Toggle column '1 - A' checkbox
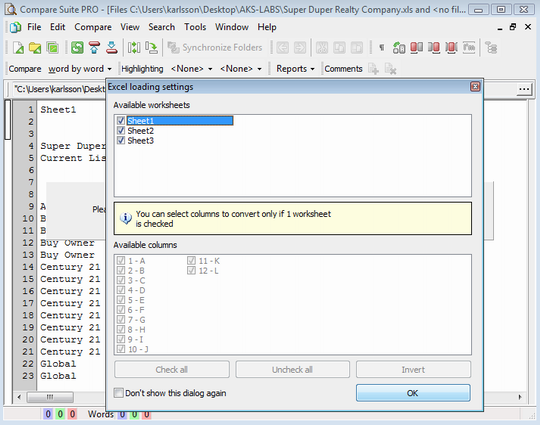 (121, 261)
